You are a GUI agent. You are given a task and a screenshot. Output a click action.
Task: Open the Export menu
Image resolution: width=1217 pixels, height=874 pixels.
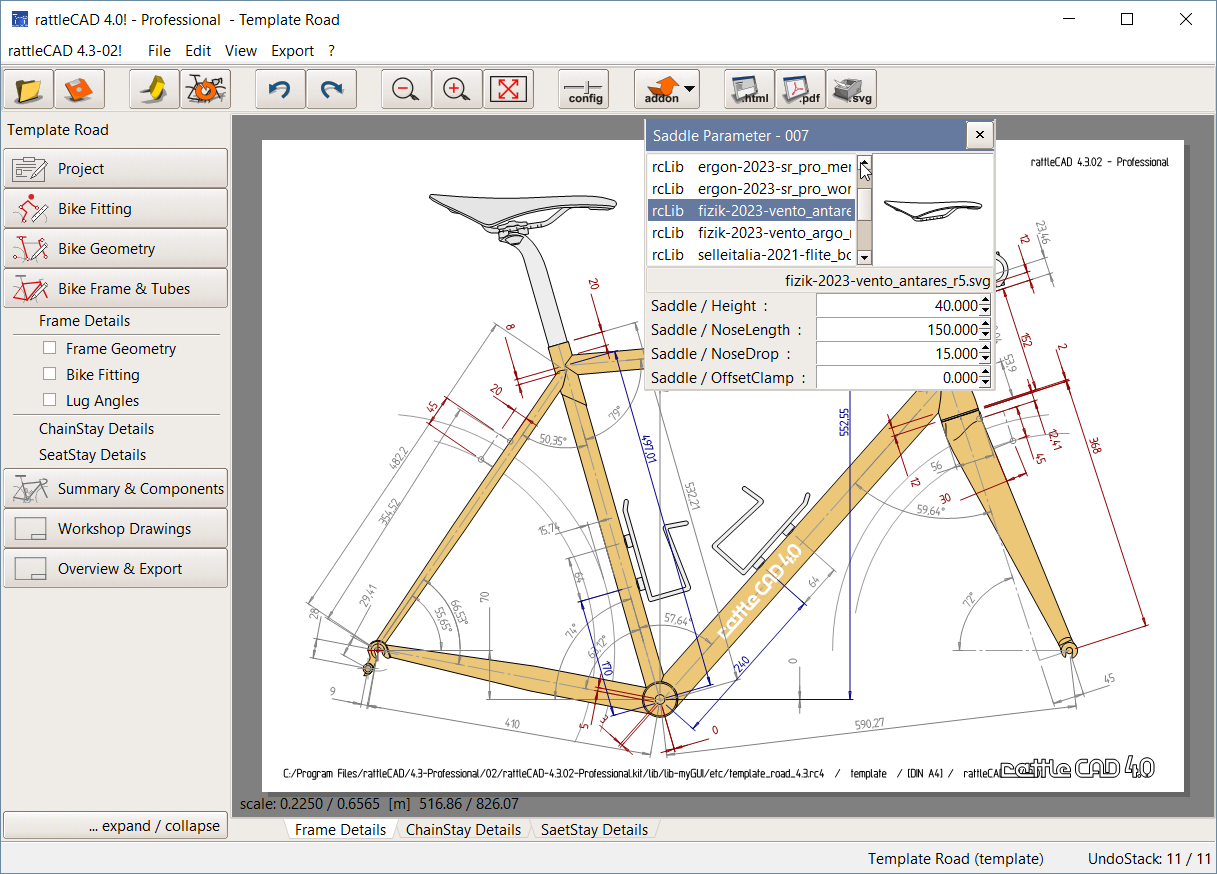click(x=293, y=51)
